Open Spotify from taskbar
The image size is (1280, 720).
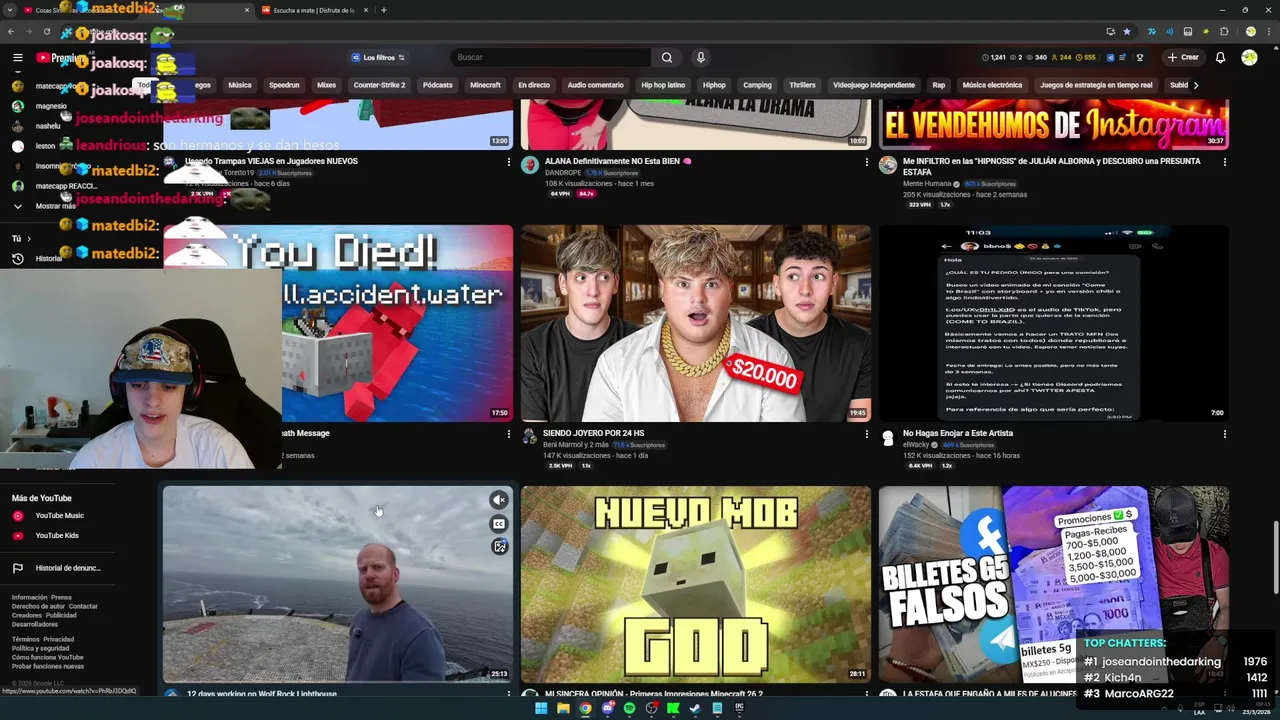pyautogui.click(x=629, y=708)
